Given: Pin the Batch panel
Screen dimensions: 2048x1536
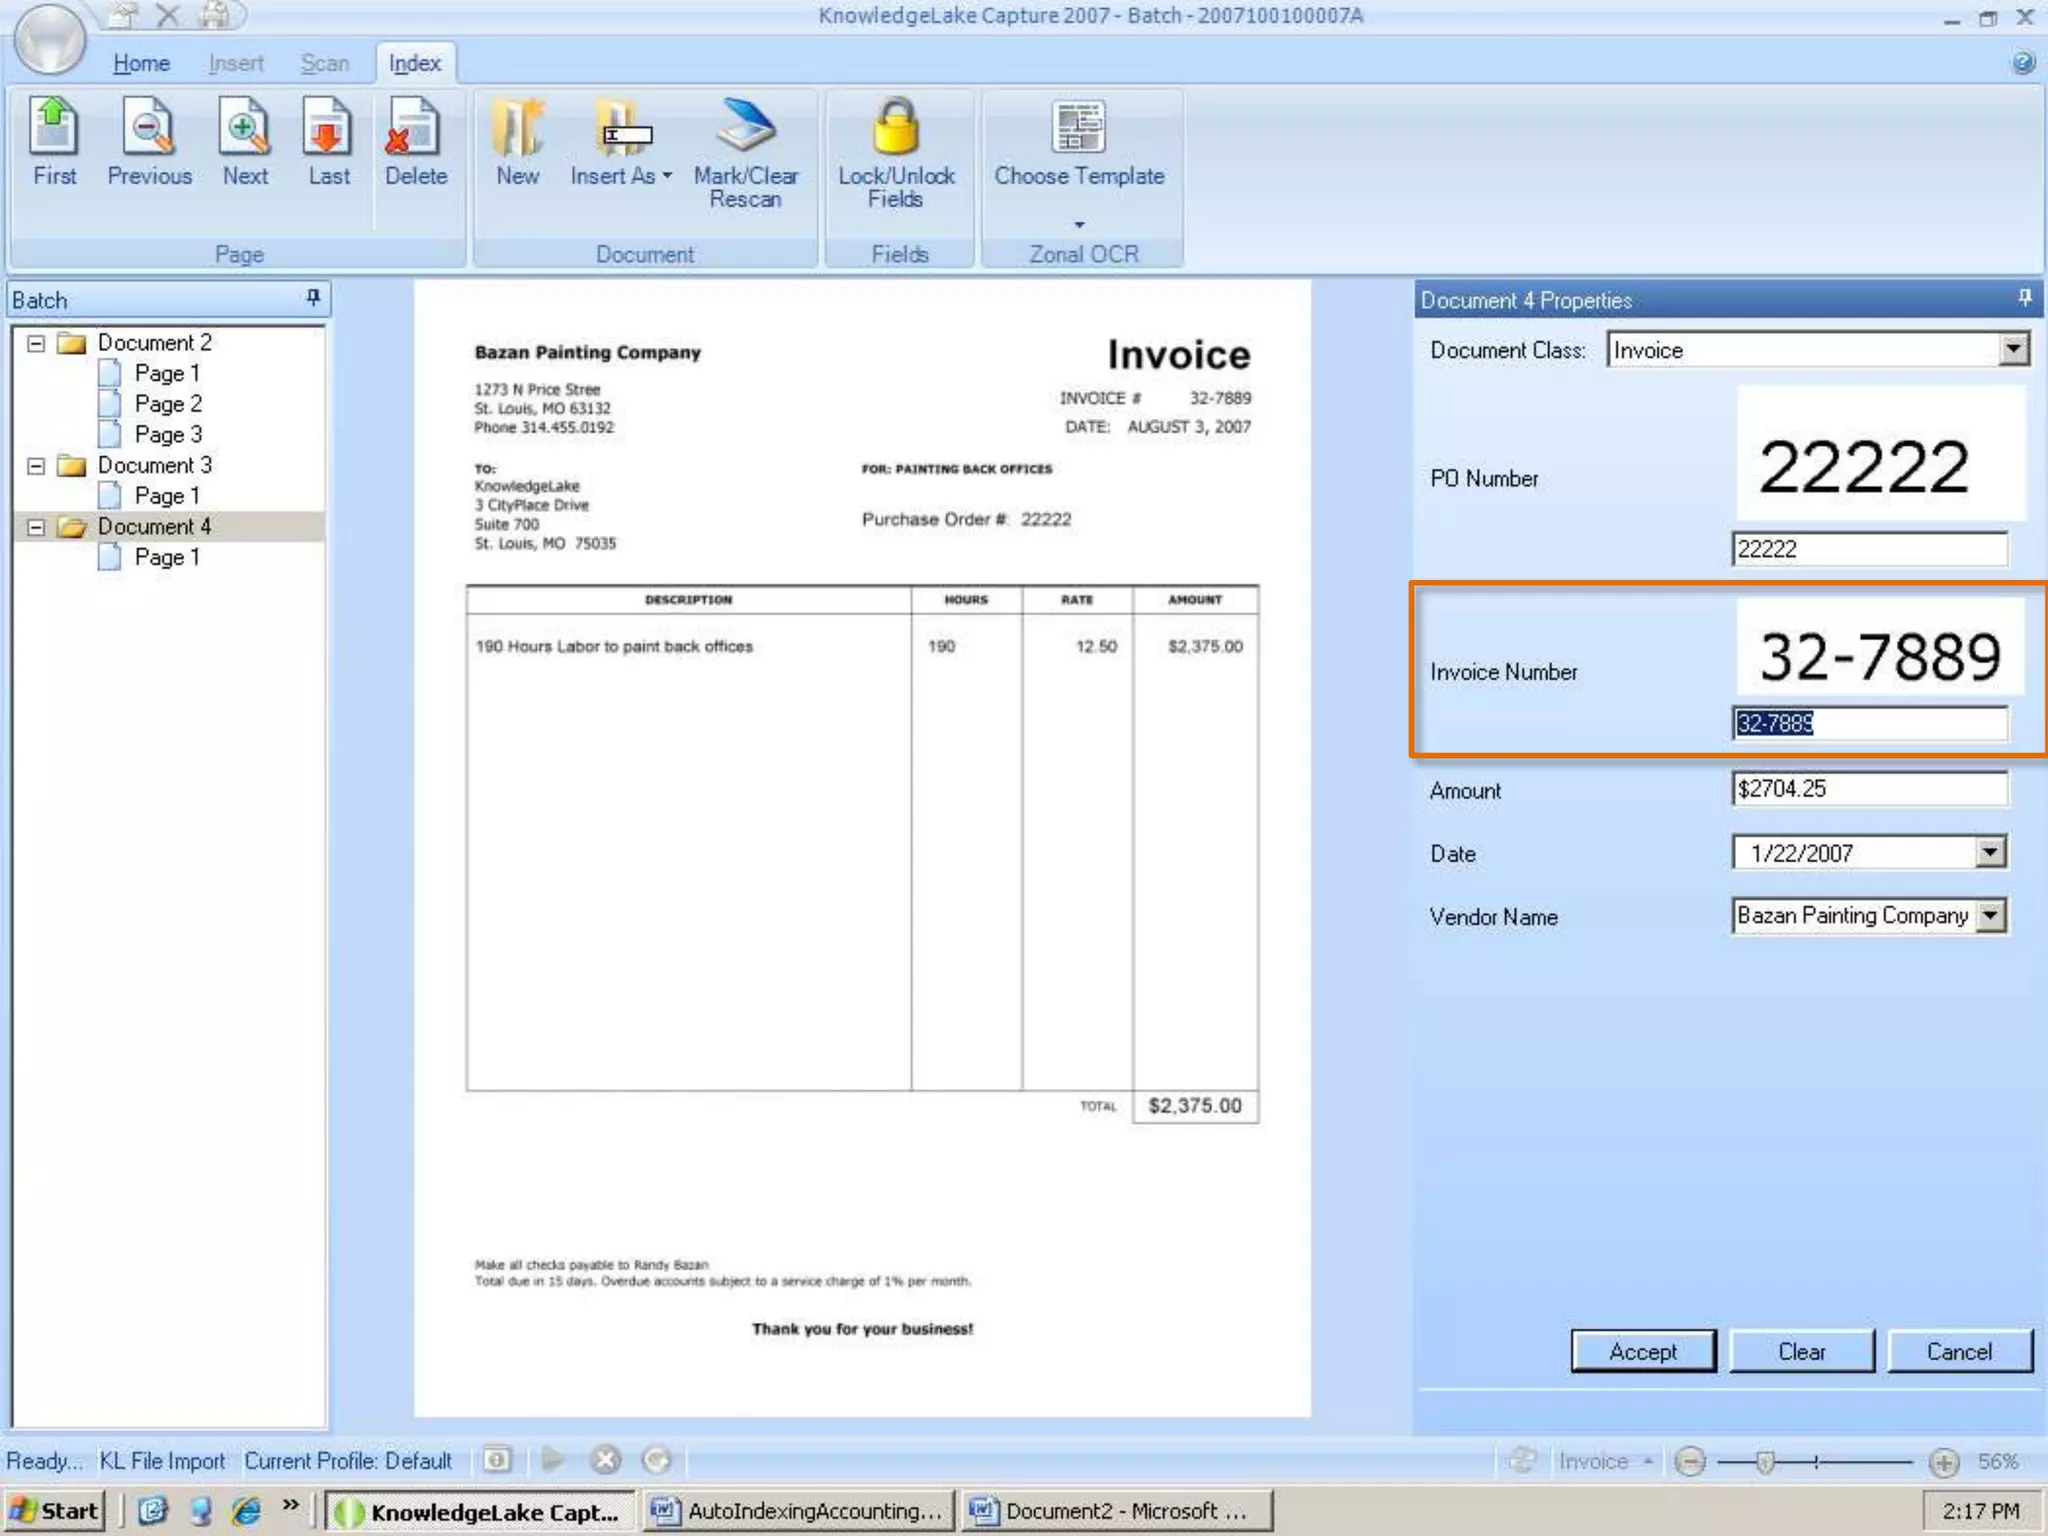Looking at the screenshot, I should pos(313,298).
